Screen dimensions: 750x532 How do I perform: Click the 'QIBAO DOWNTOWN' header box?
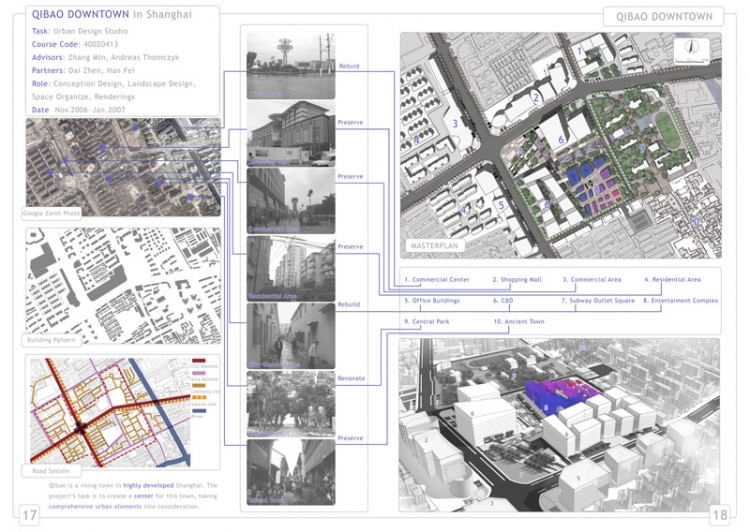point(664,17)
